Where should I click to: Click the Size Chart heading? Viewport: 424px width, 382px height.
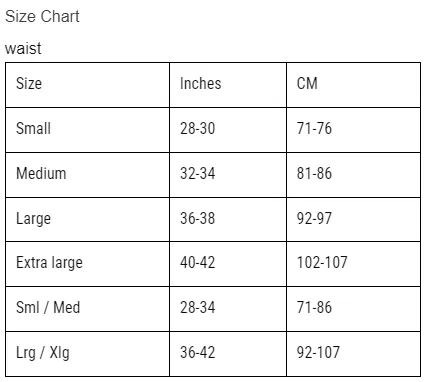(42, 16)
